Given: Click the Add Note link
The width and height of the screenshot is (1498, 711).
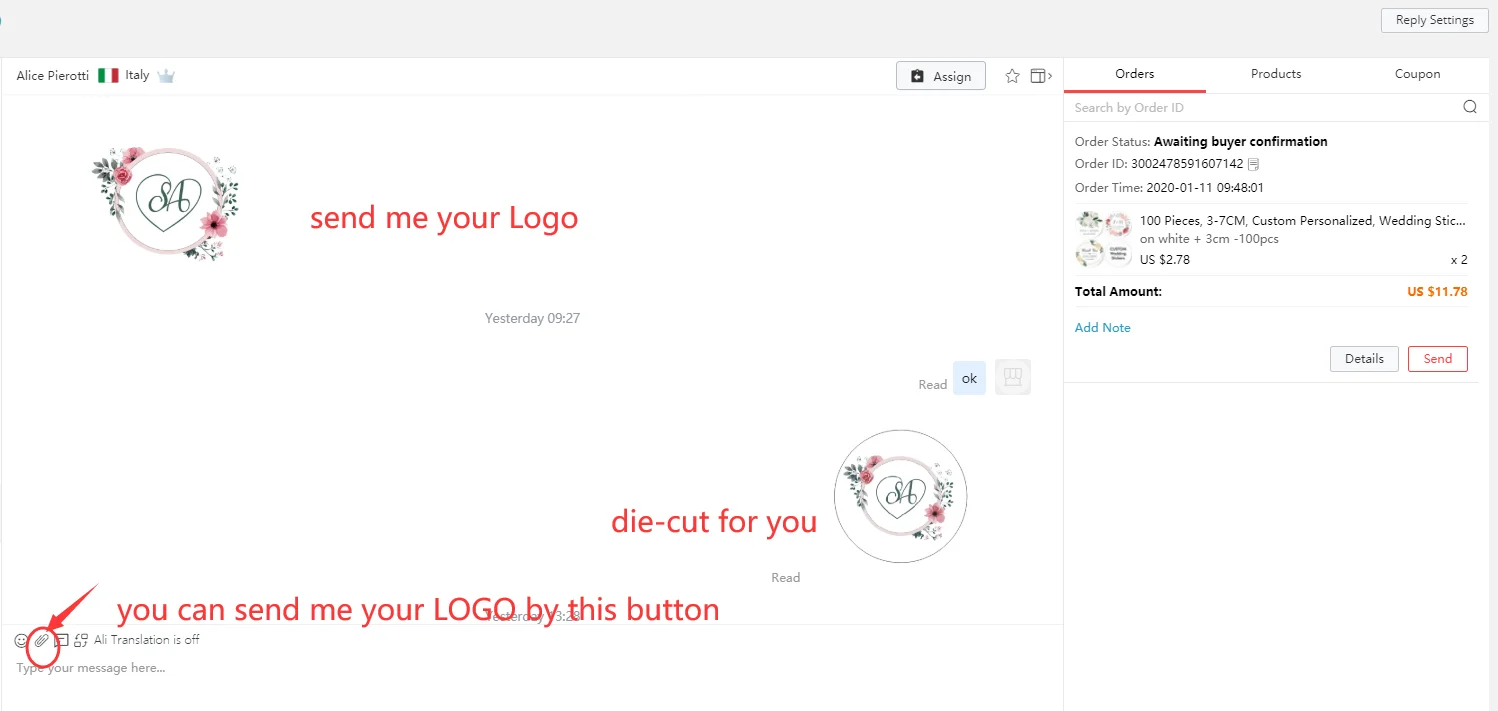Looking at the screenshot, I should [1102, 328].
